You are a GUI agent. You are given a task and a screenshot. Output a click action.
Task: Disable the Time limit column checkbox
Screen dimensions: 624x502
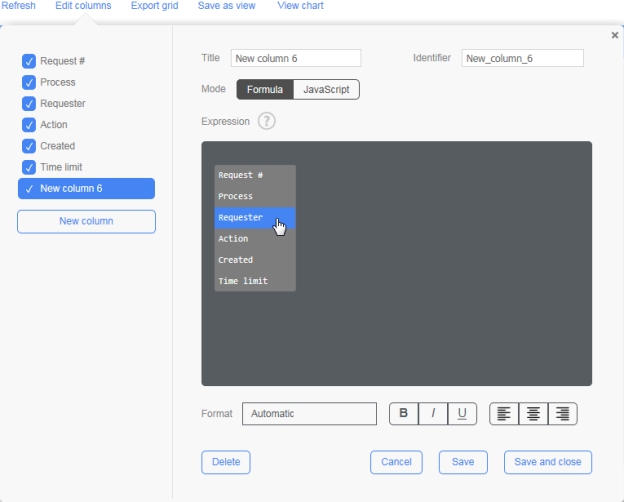pyautogui.click(x=29, y=167)
